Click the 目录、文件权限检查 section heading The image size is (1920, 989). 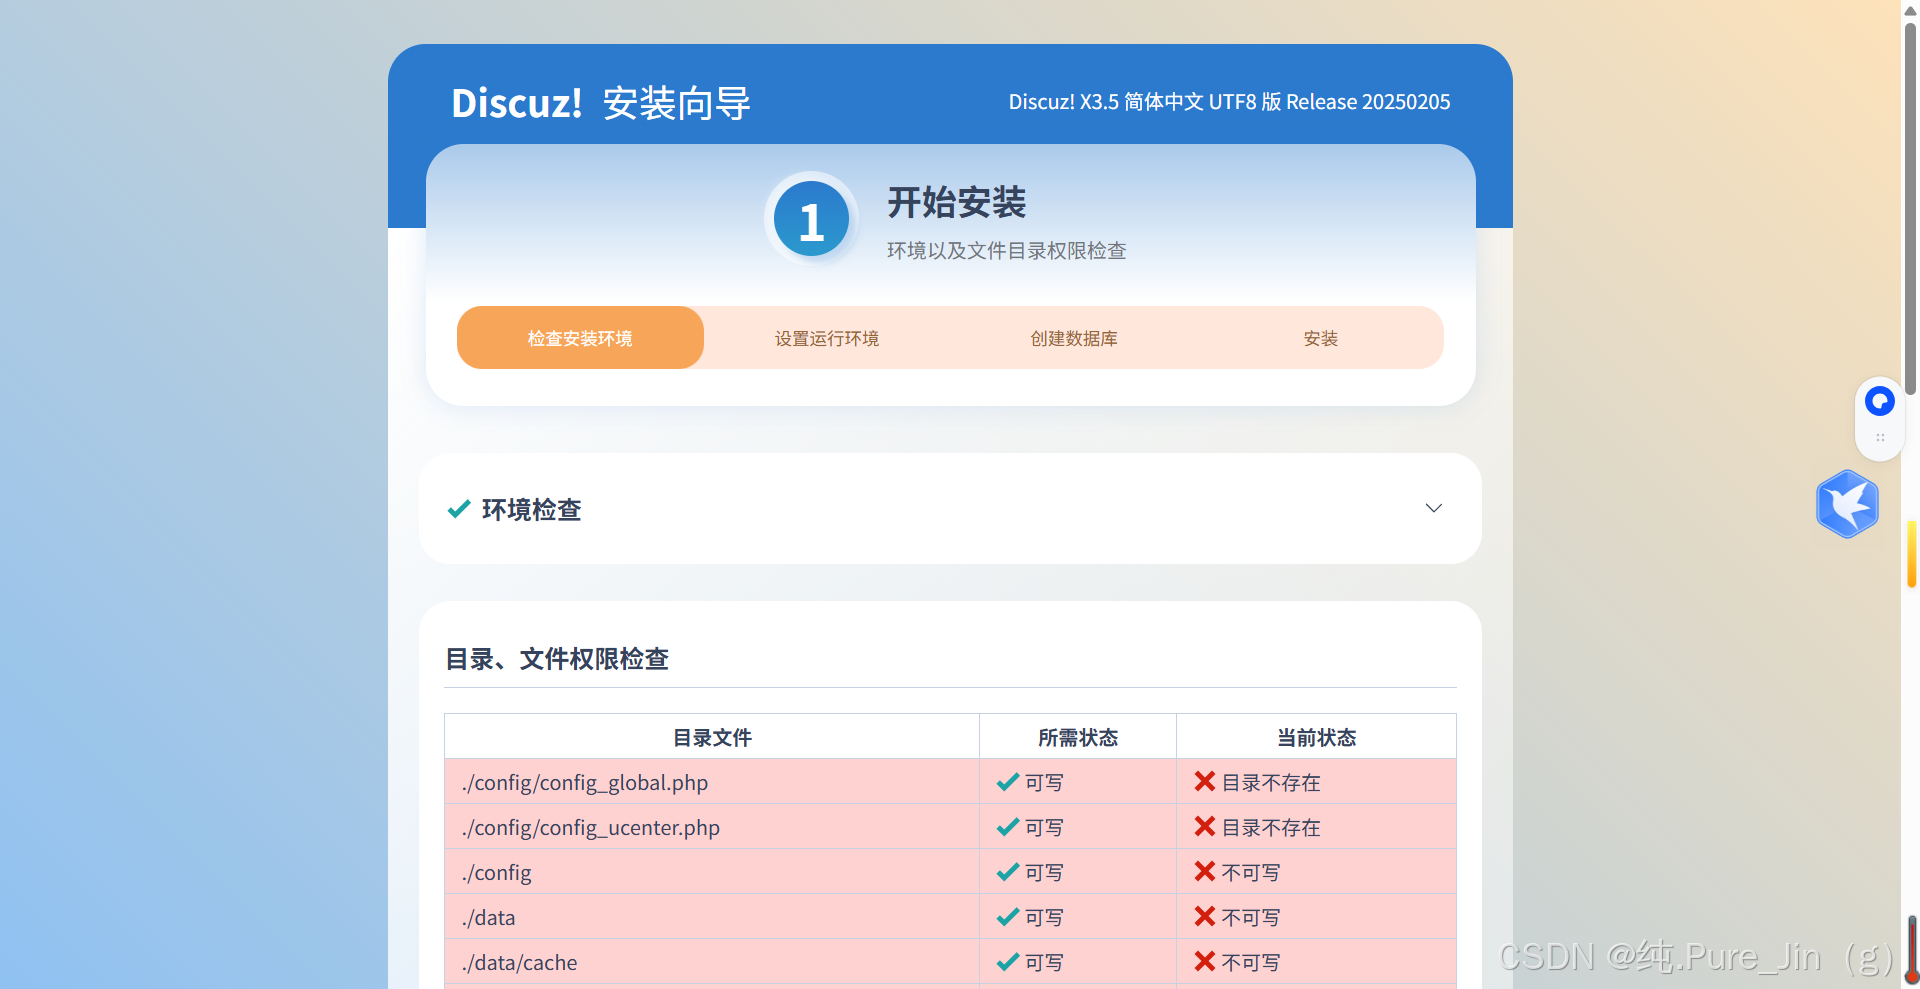coord(557,659)
